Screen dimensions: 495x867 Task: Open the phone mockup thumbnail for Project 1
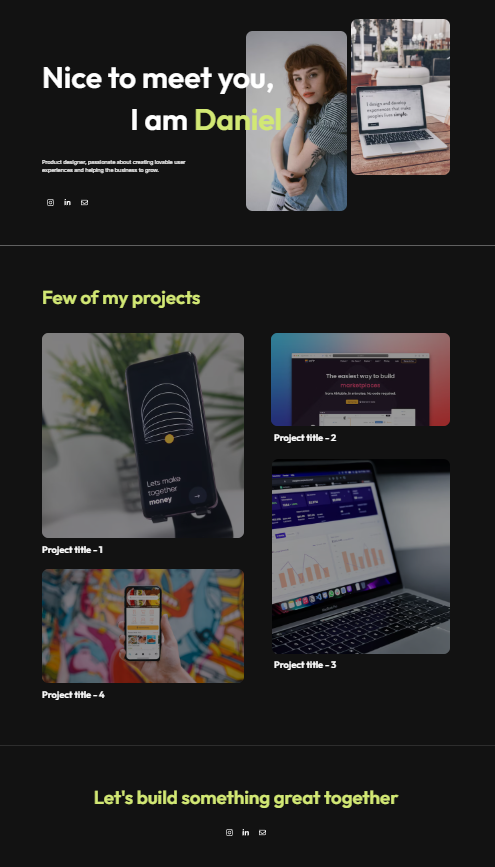click(143, 435)
